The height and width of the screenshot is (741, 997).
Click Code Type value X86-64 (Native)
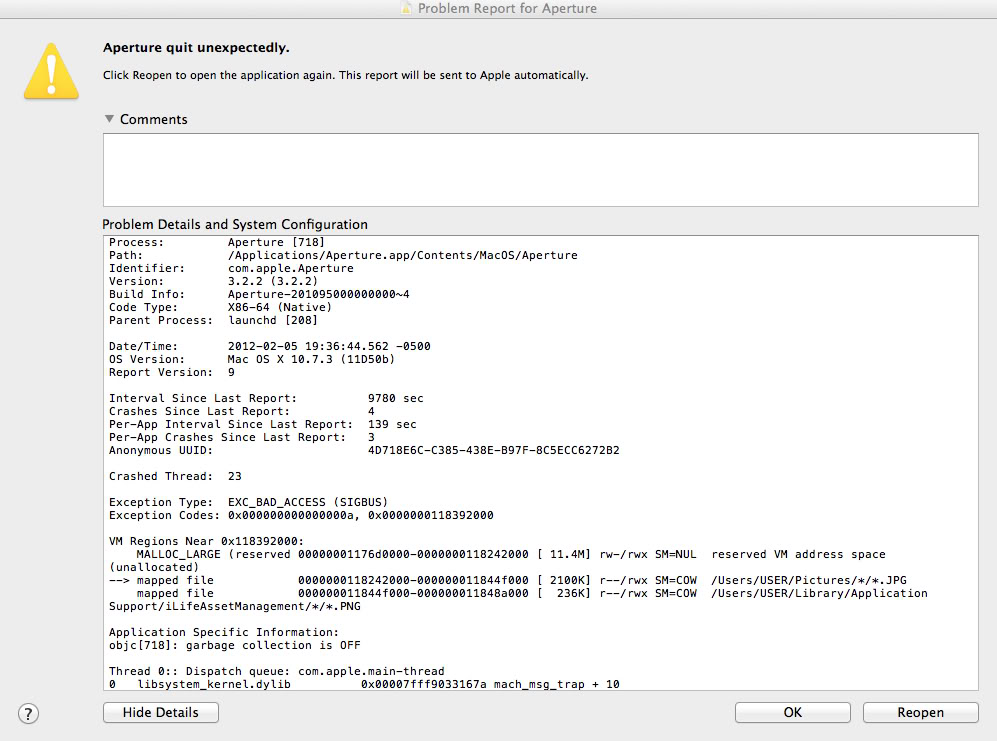coord(280,307)
